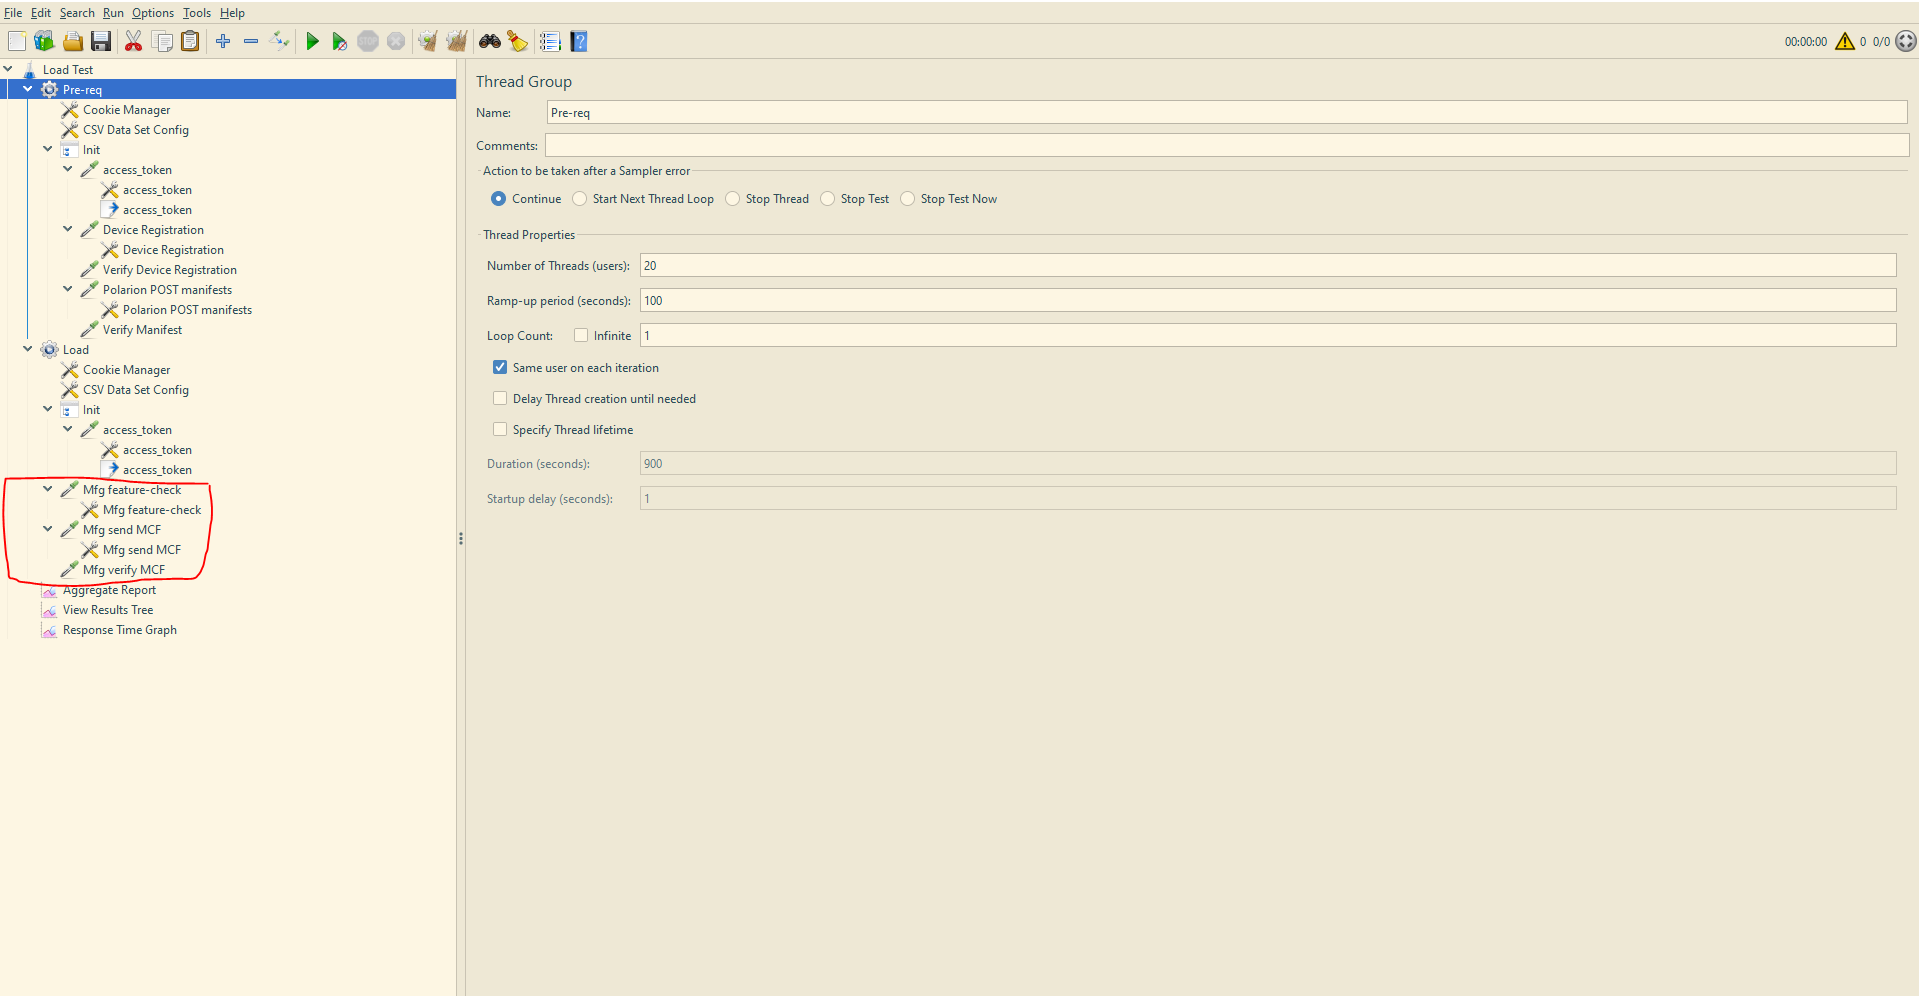
Task: Select the Stop Thread radio button
Action: (732, 198)
